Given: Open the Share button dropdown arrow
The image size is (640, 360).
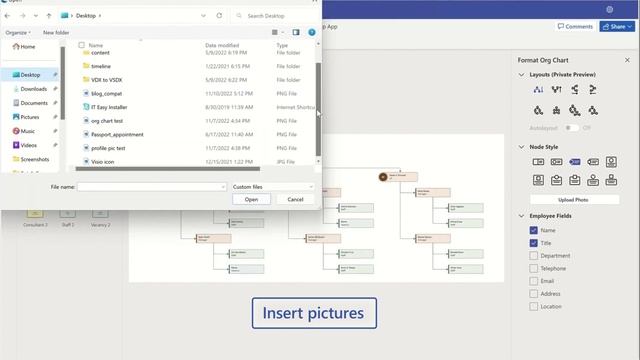Looking at the screenshot, I should point(630,27).
